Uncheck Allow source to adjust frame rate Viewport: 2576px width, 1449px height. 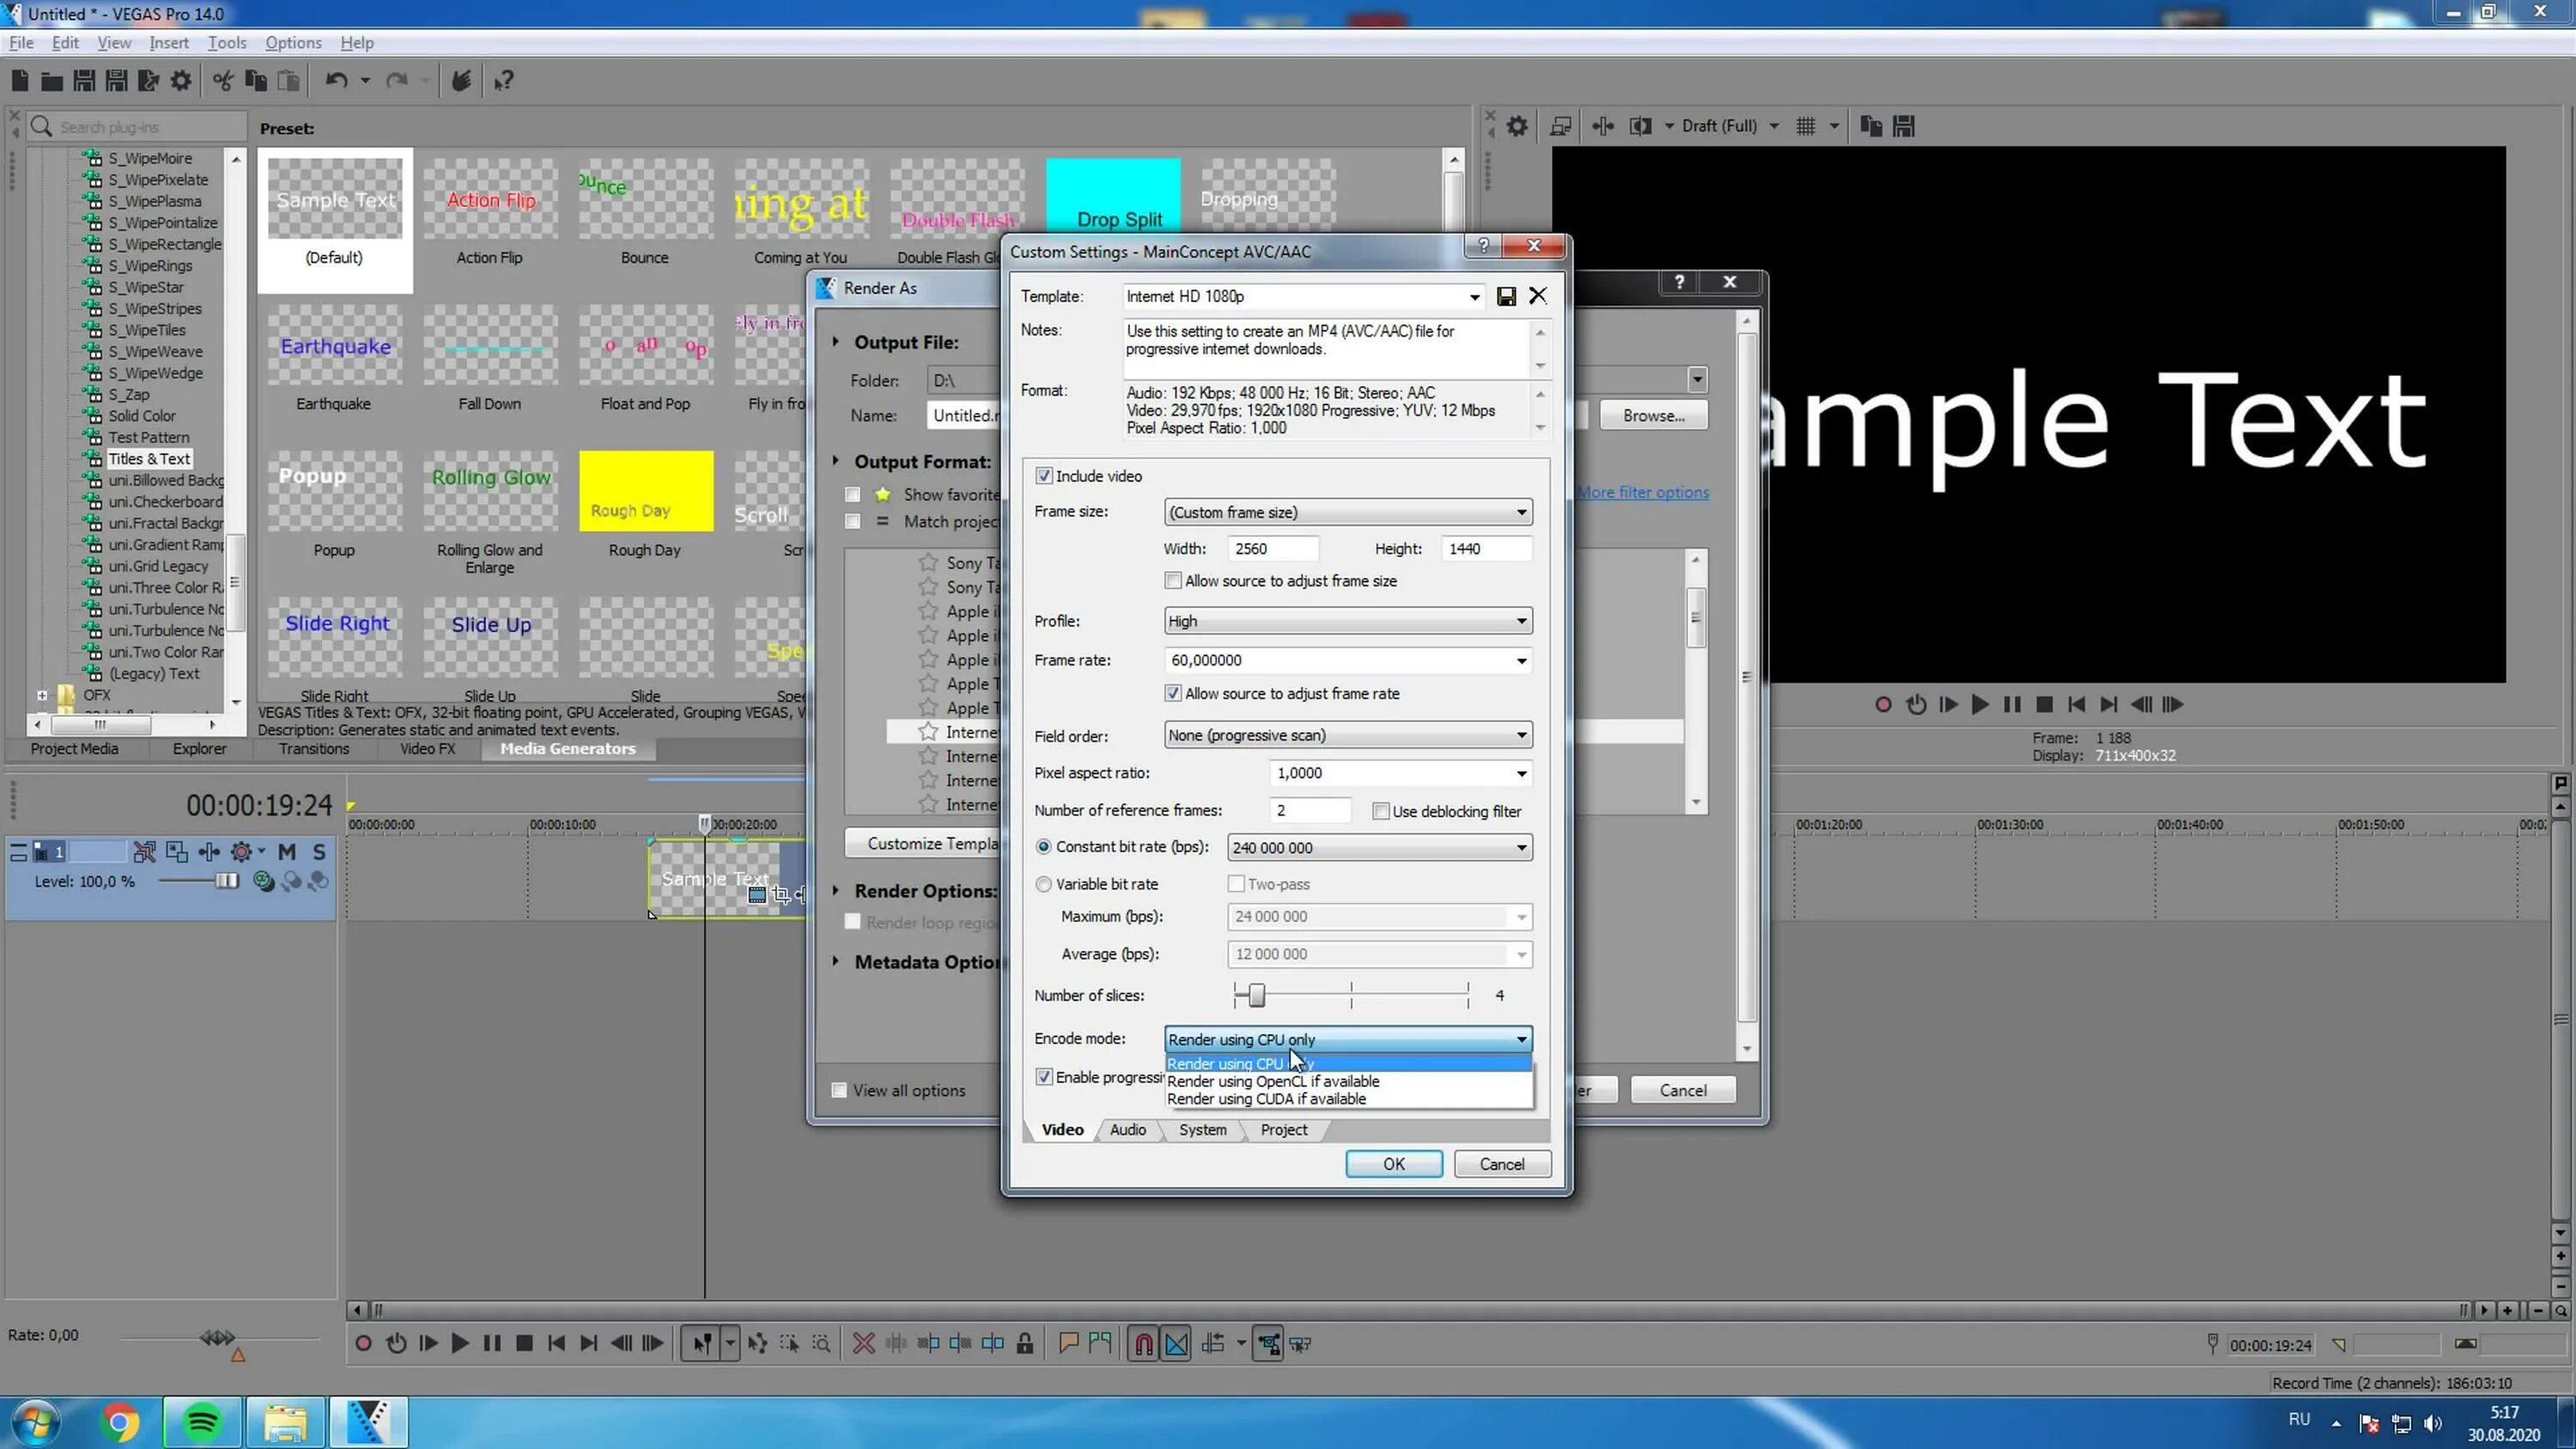pyautogui.click(x=1173, y=693)
